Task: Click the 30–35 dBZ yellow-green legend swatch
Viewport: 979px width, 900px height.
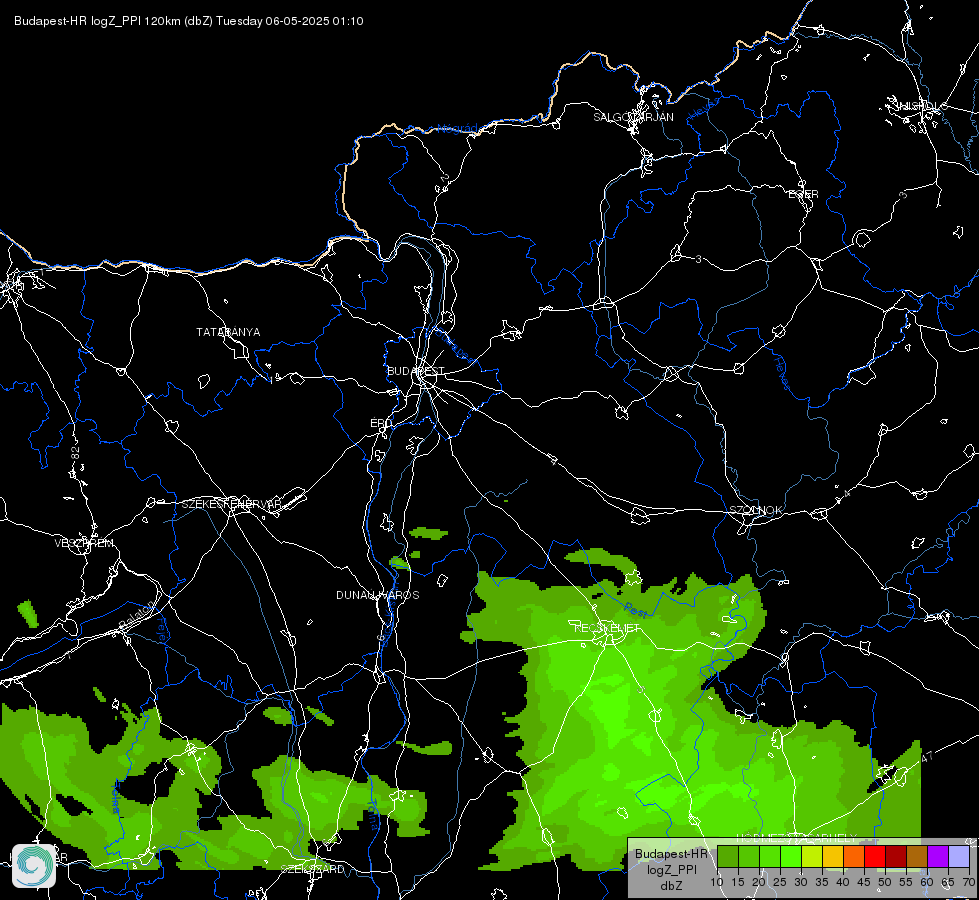Action: coord(812,856)
